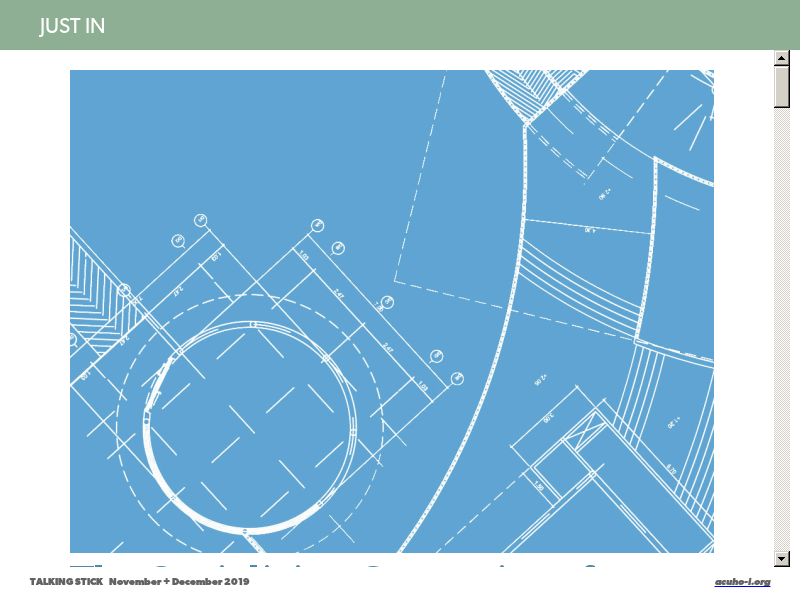This screenshot has width=800, height=600.
Task: Open the acuho-i.org link
Action: coord(742,582)
